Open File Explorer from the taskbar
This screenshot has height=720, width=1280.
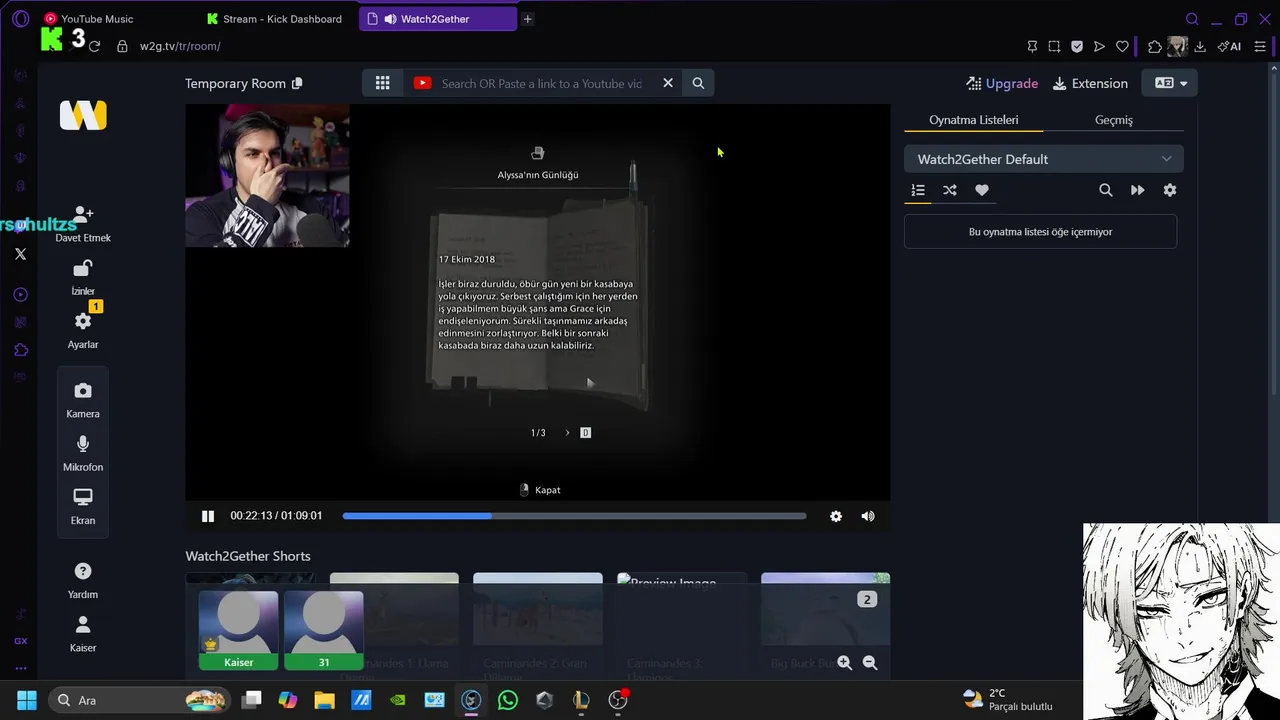coord(324,700)
